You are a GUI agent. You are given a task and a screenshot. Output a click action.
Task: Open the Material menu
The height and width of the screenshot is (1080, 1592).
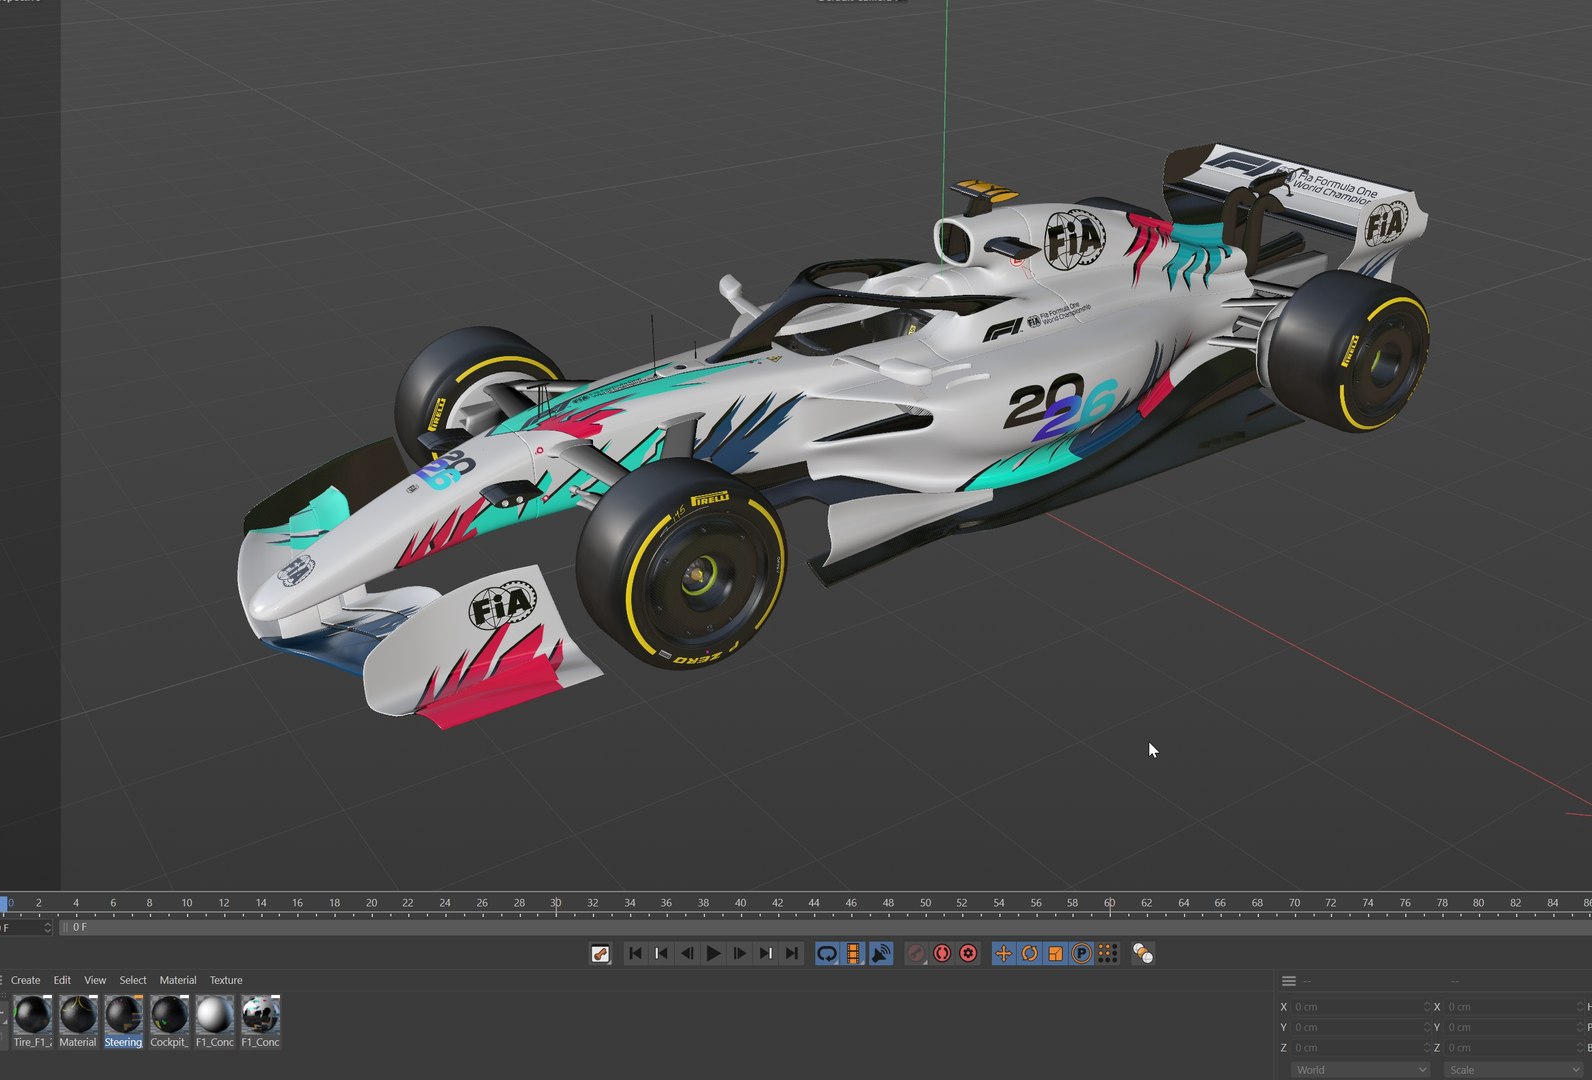178,980
